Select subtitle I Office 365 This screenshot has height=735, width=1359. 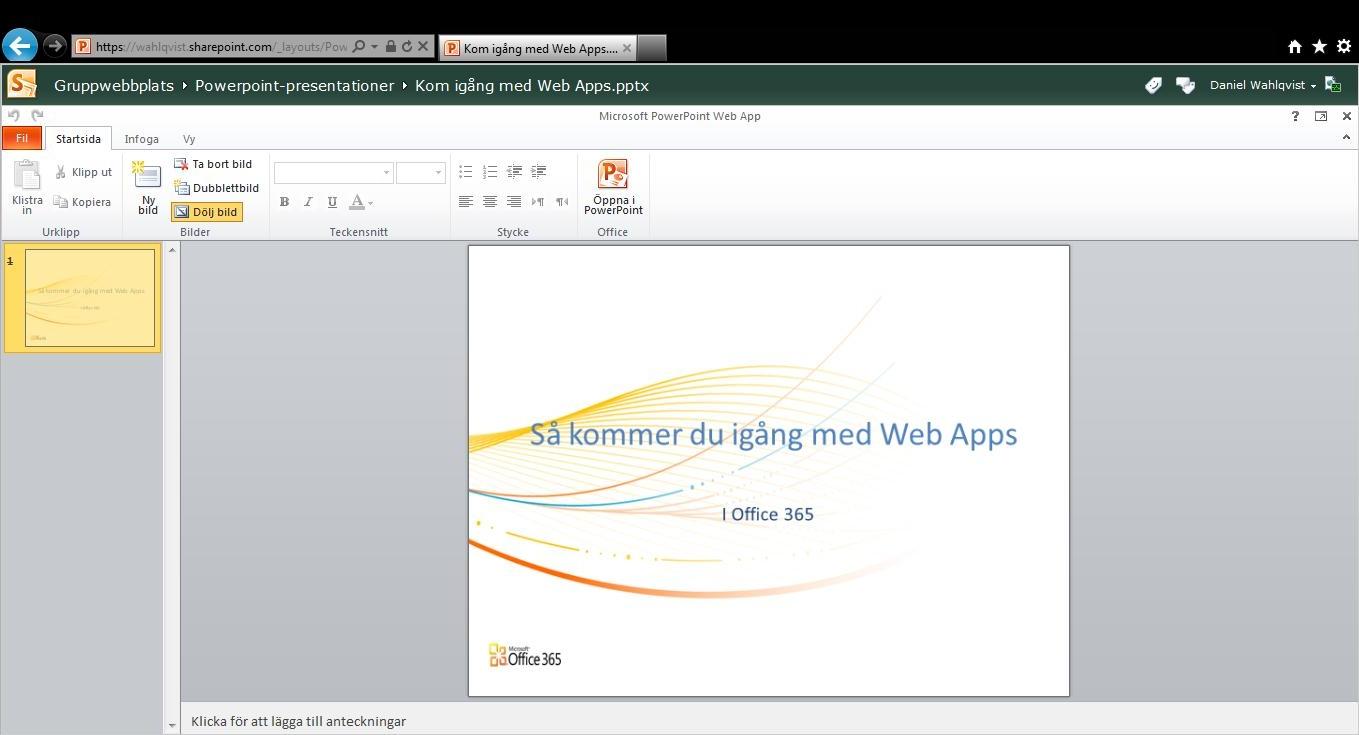point(768,514)
